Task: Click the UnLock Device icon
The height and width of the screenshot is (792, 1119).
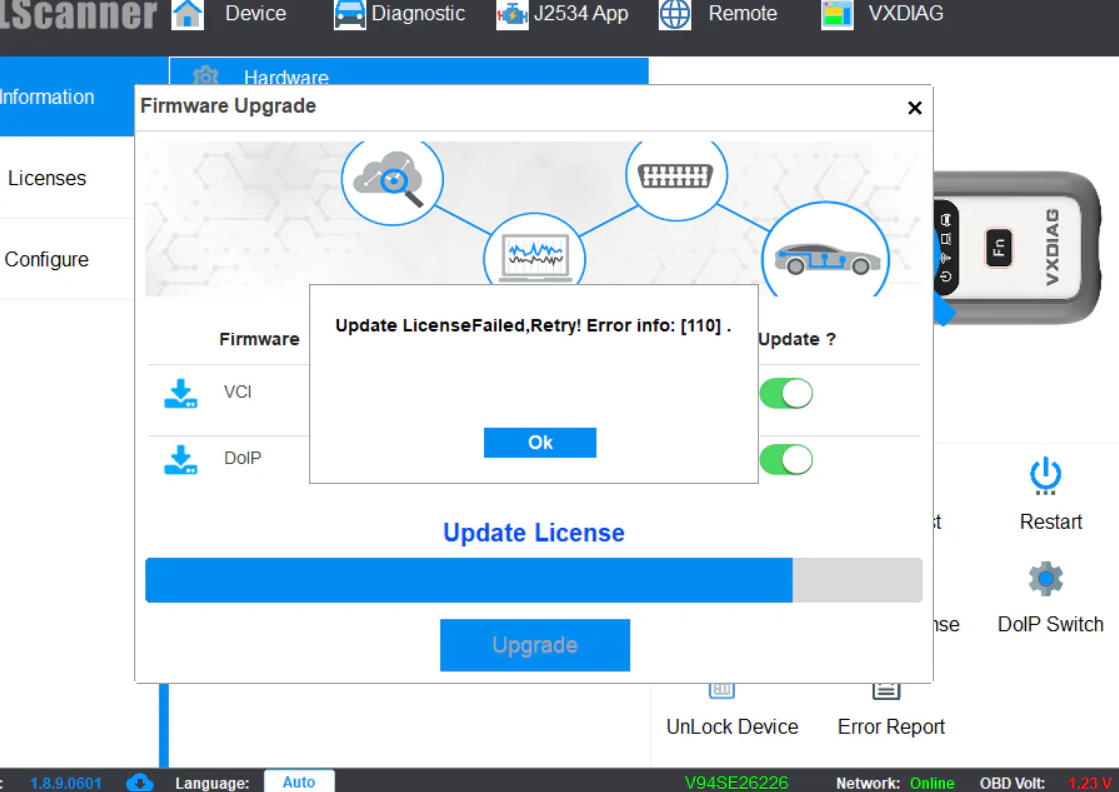Action: (721, 690)
